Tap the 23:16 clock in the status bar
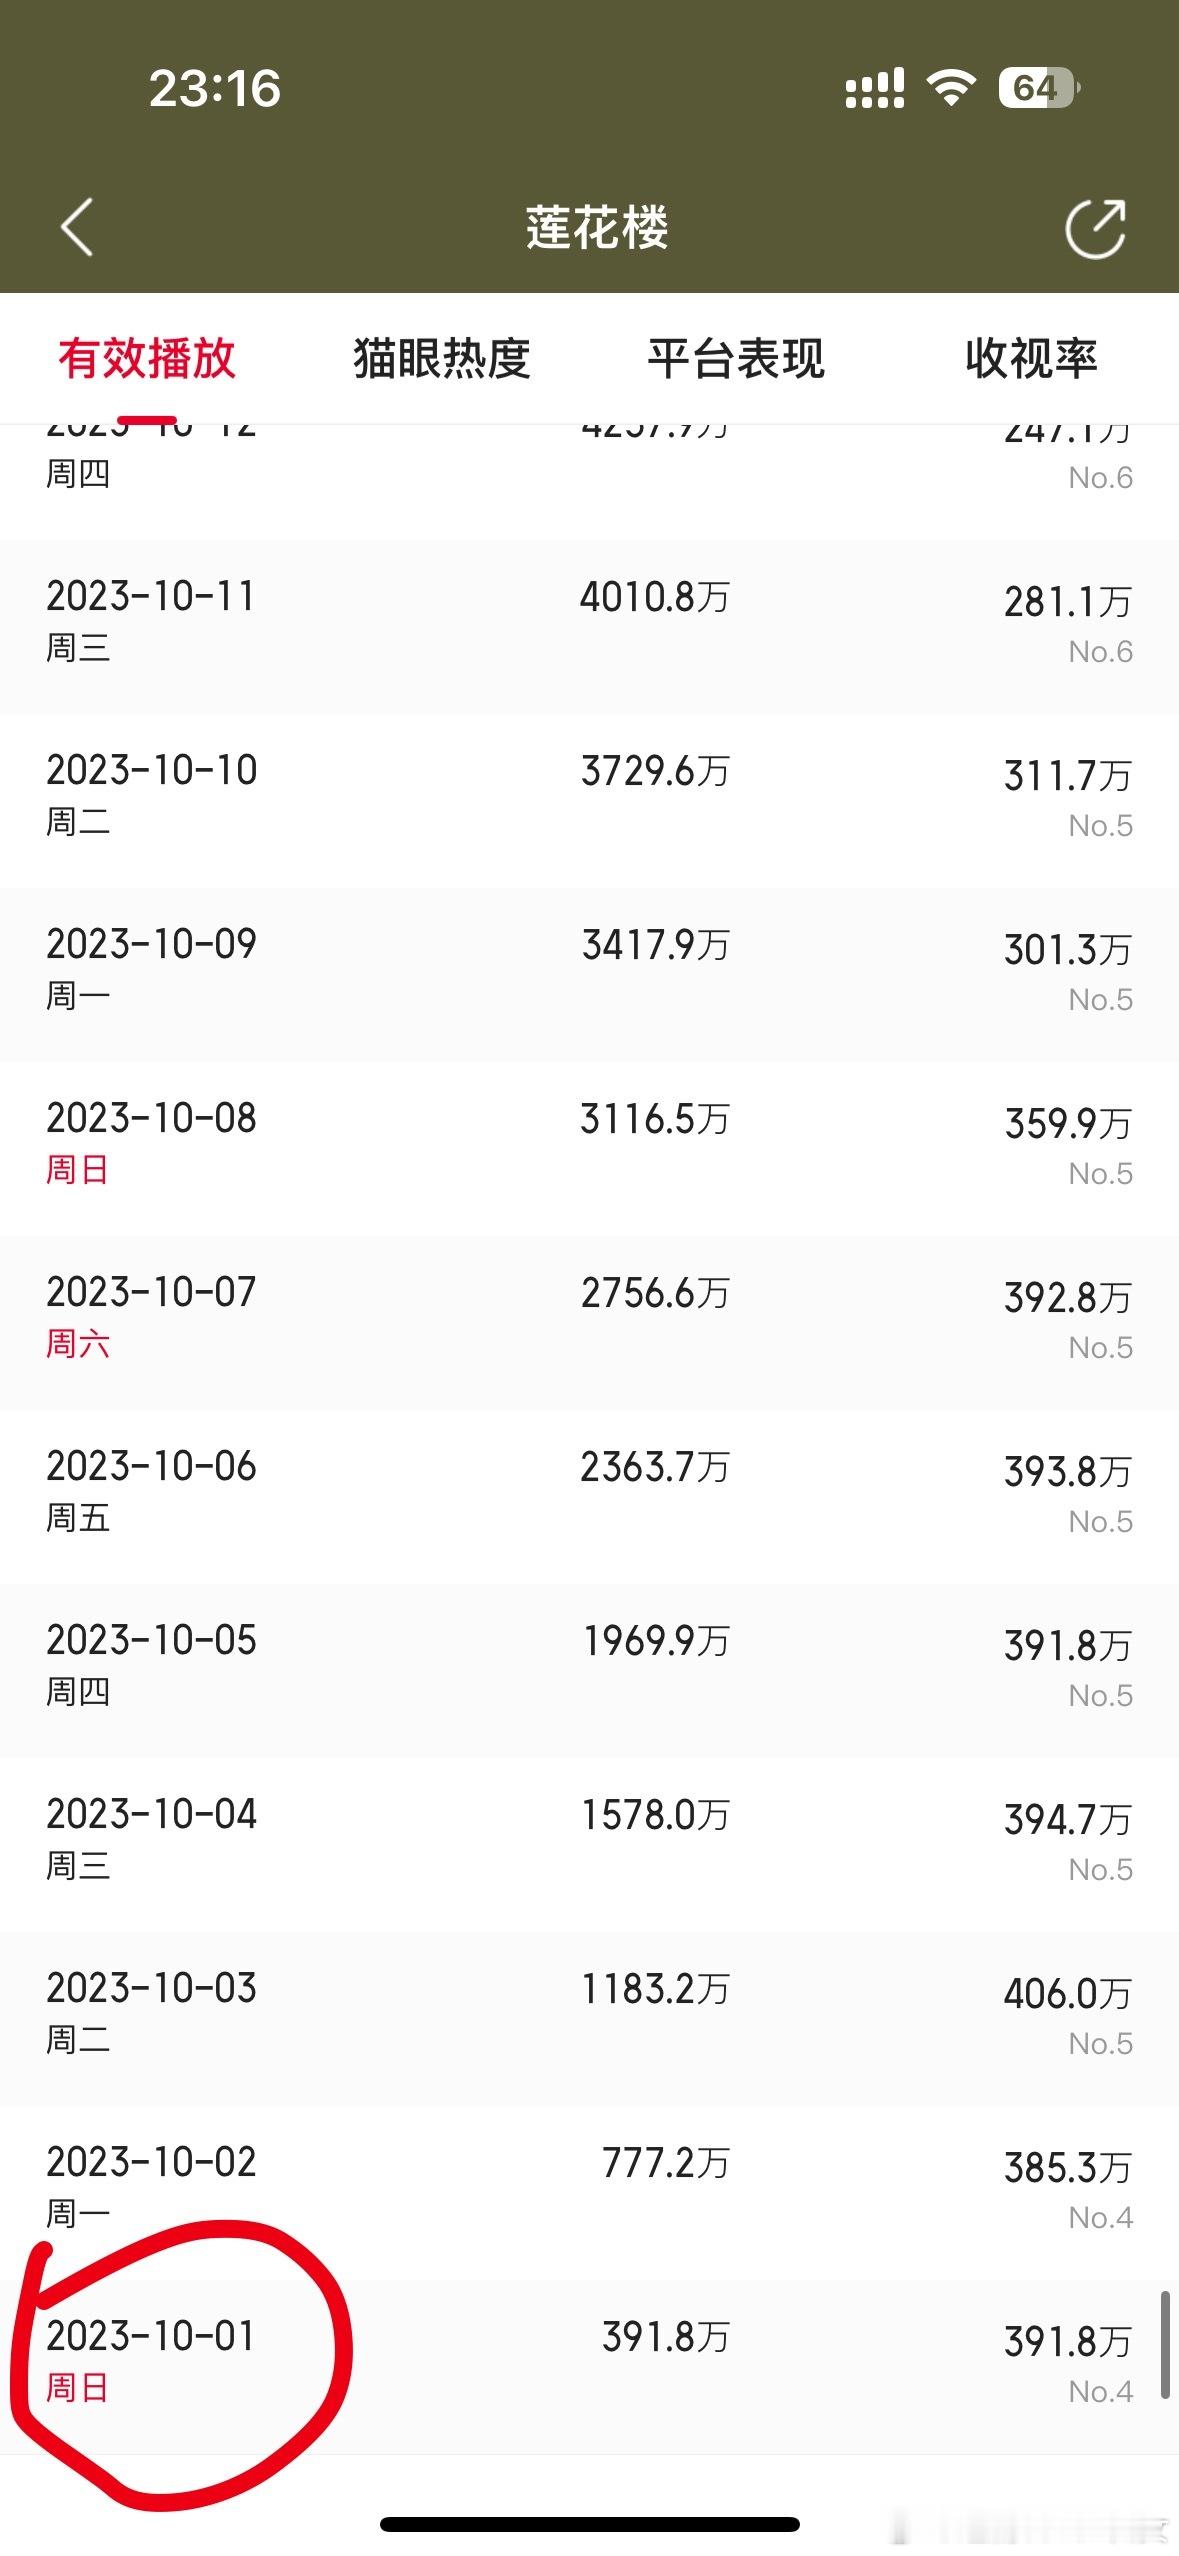Viewport: 1179px width, 2556px height. point(215,89)
